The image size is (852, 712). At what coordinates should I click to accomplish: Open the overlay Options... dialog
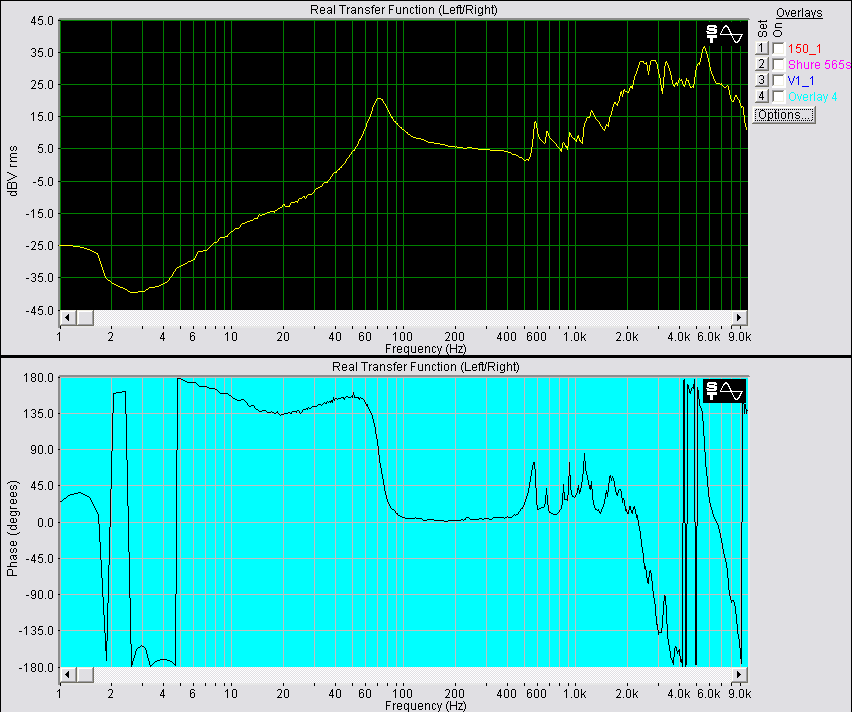pos(784,115)
